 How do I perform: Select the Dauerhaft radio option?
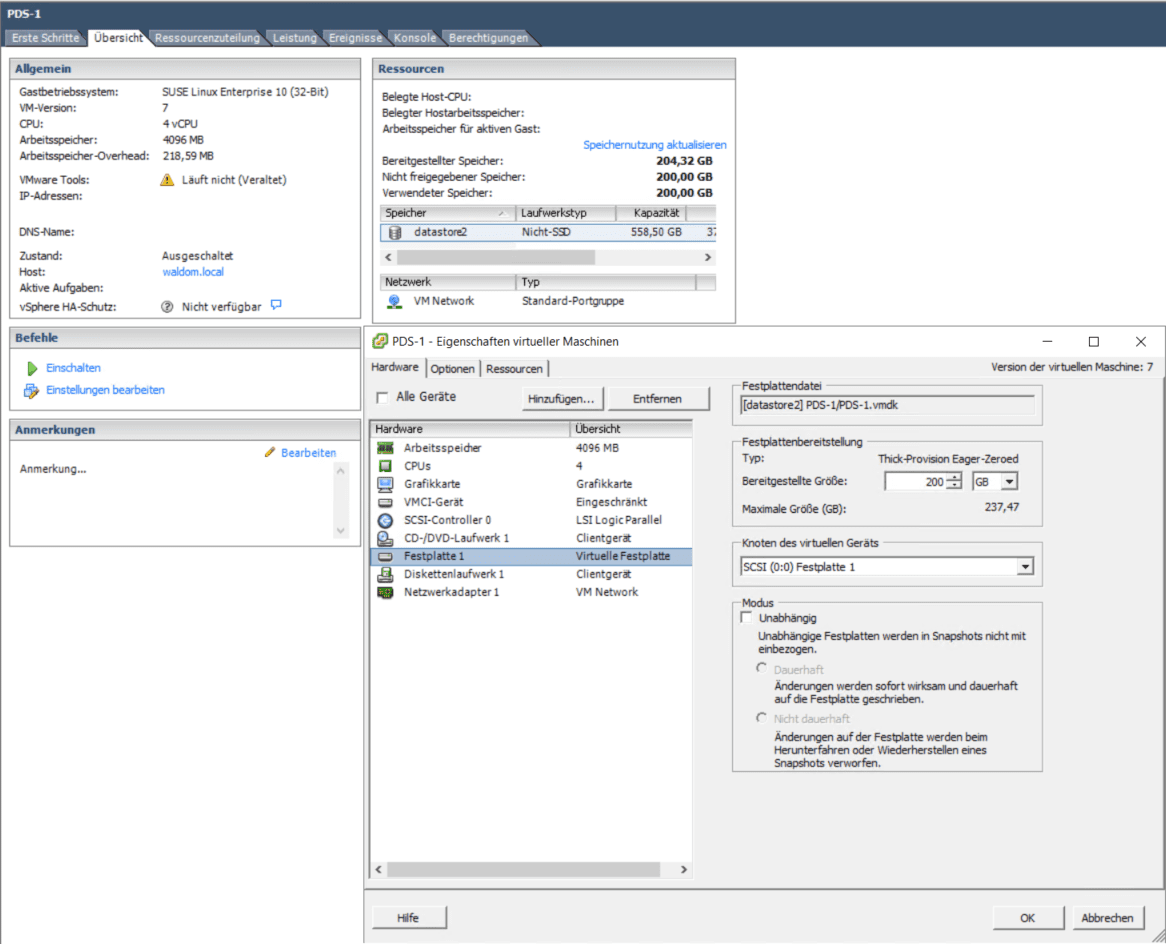click(x=761, y=668)
